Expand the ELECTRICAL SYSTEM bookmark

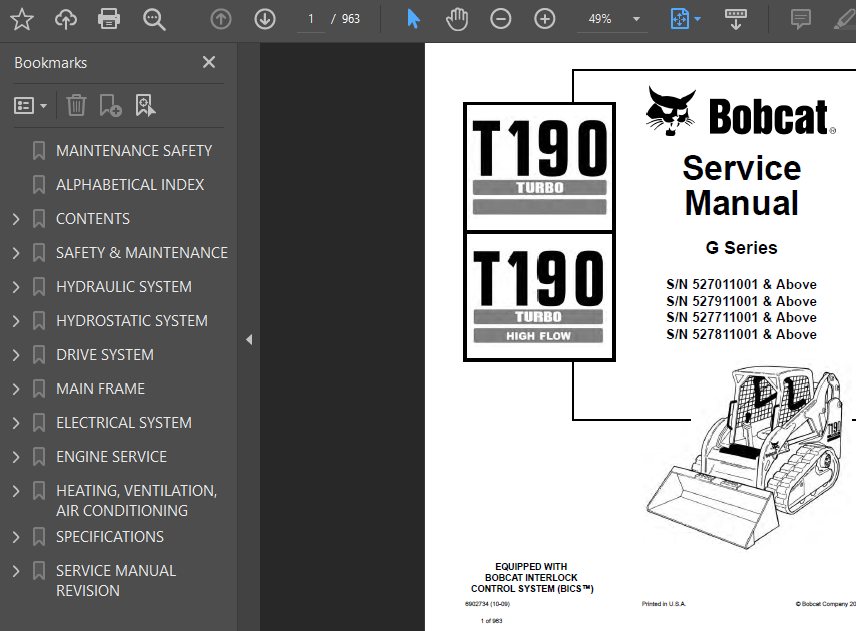tap(16, 423)
